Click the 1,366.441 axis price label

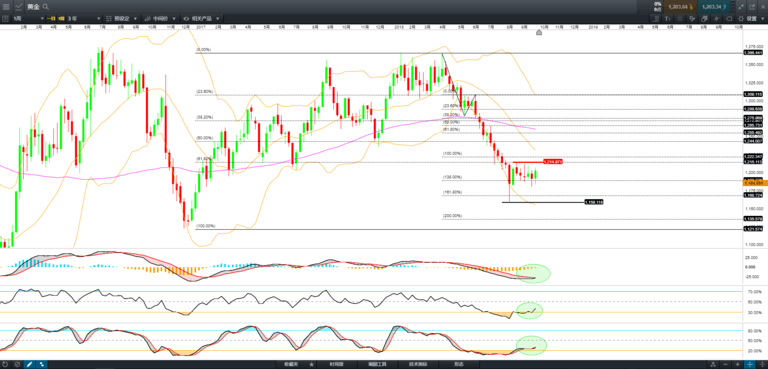click(x=753, y=53)
